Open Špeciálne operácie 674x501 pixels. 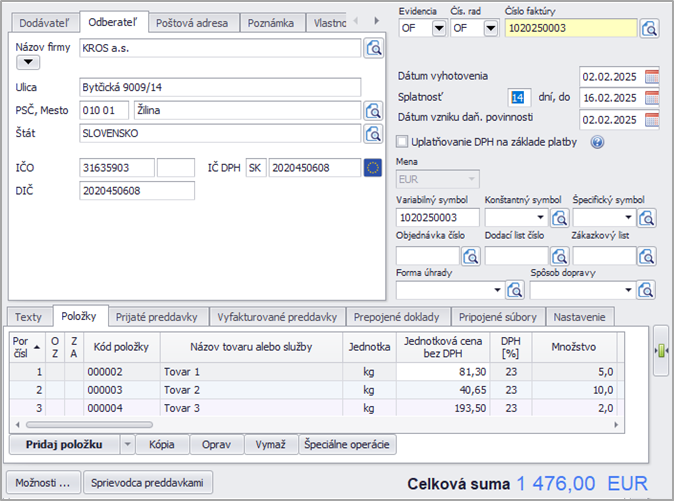point(347,444)
